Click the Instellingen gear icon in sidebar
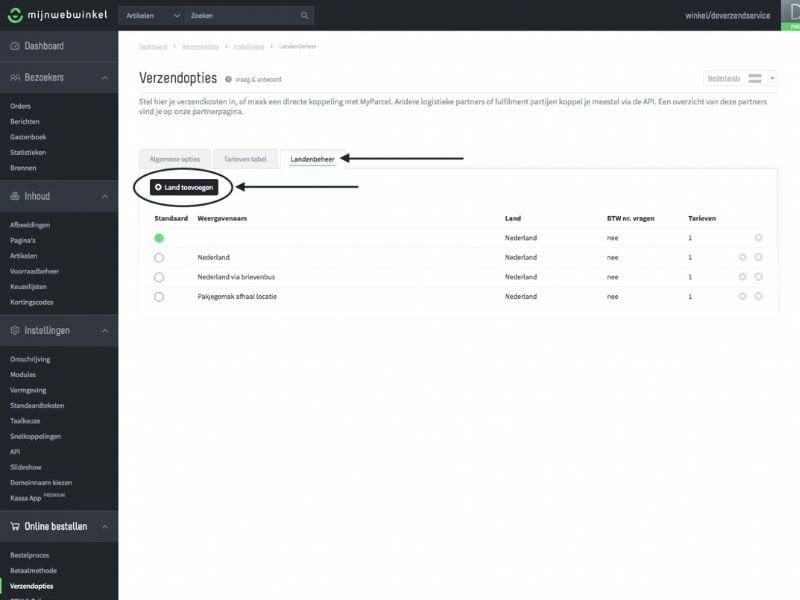The image size is (800, 600). [16, 331]
